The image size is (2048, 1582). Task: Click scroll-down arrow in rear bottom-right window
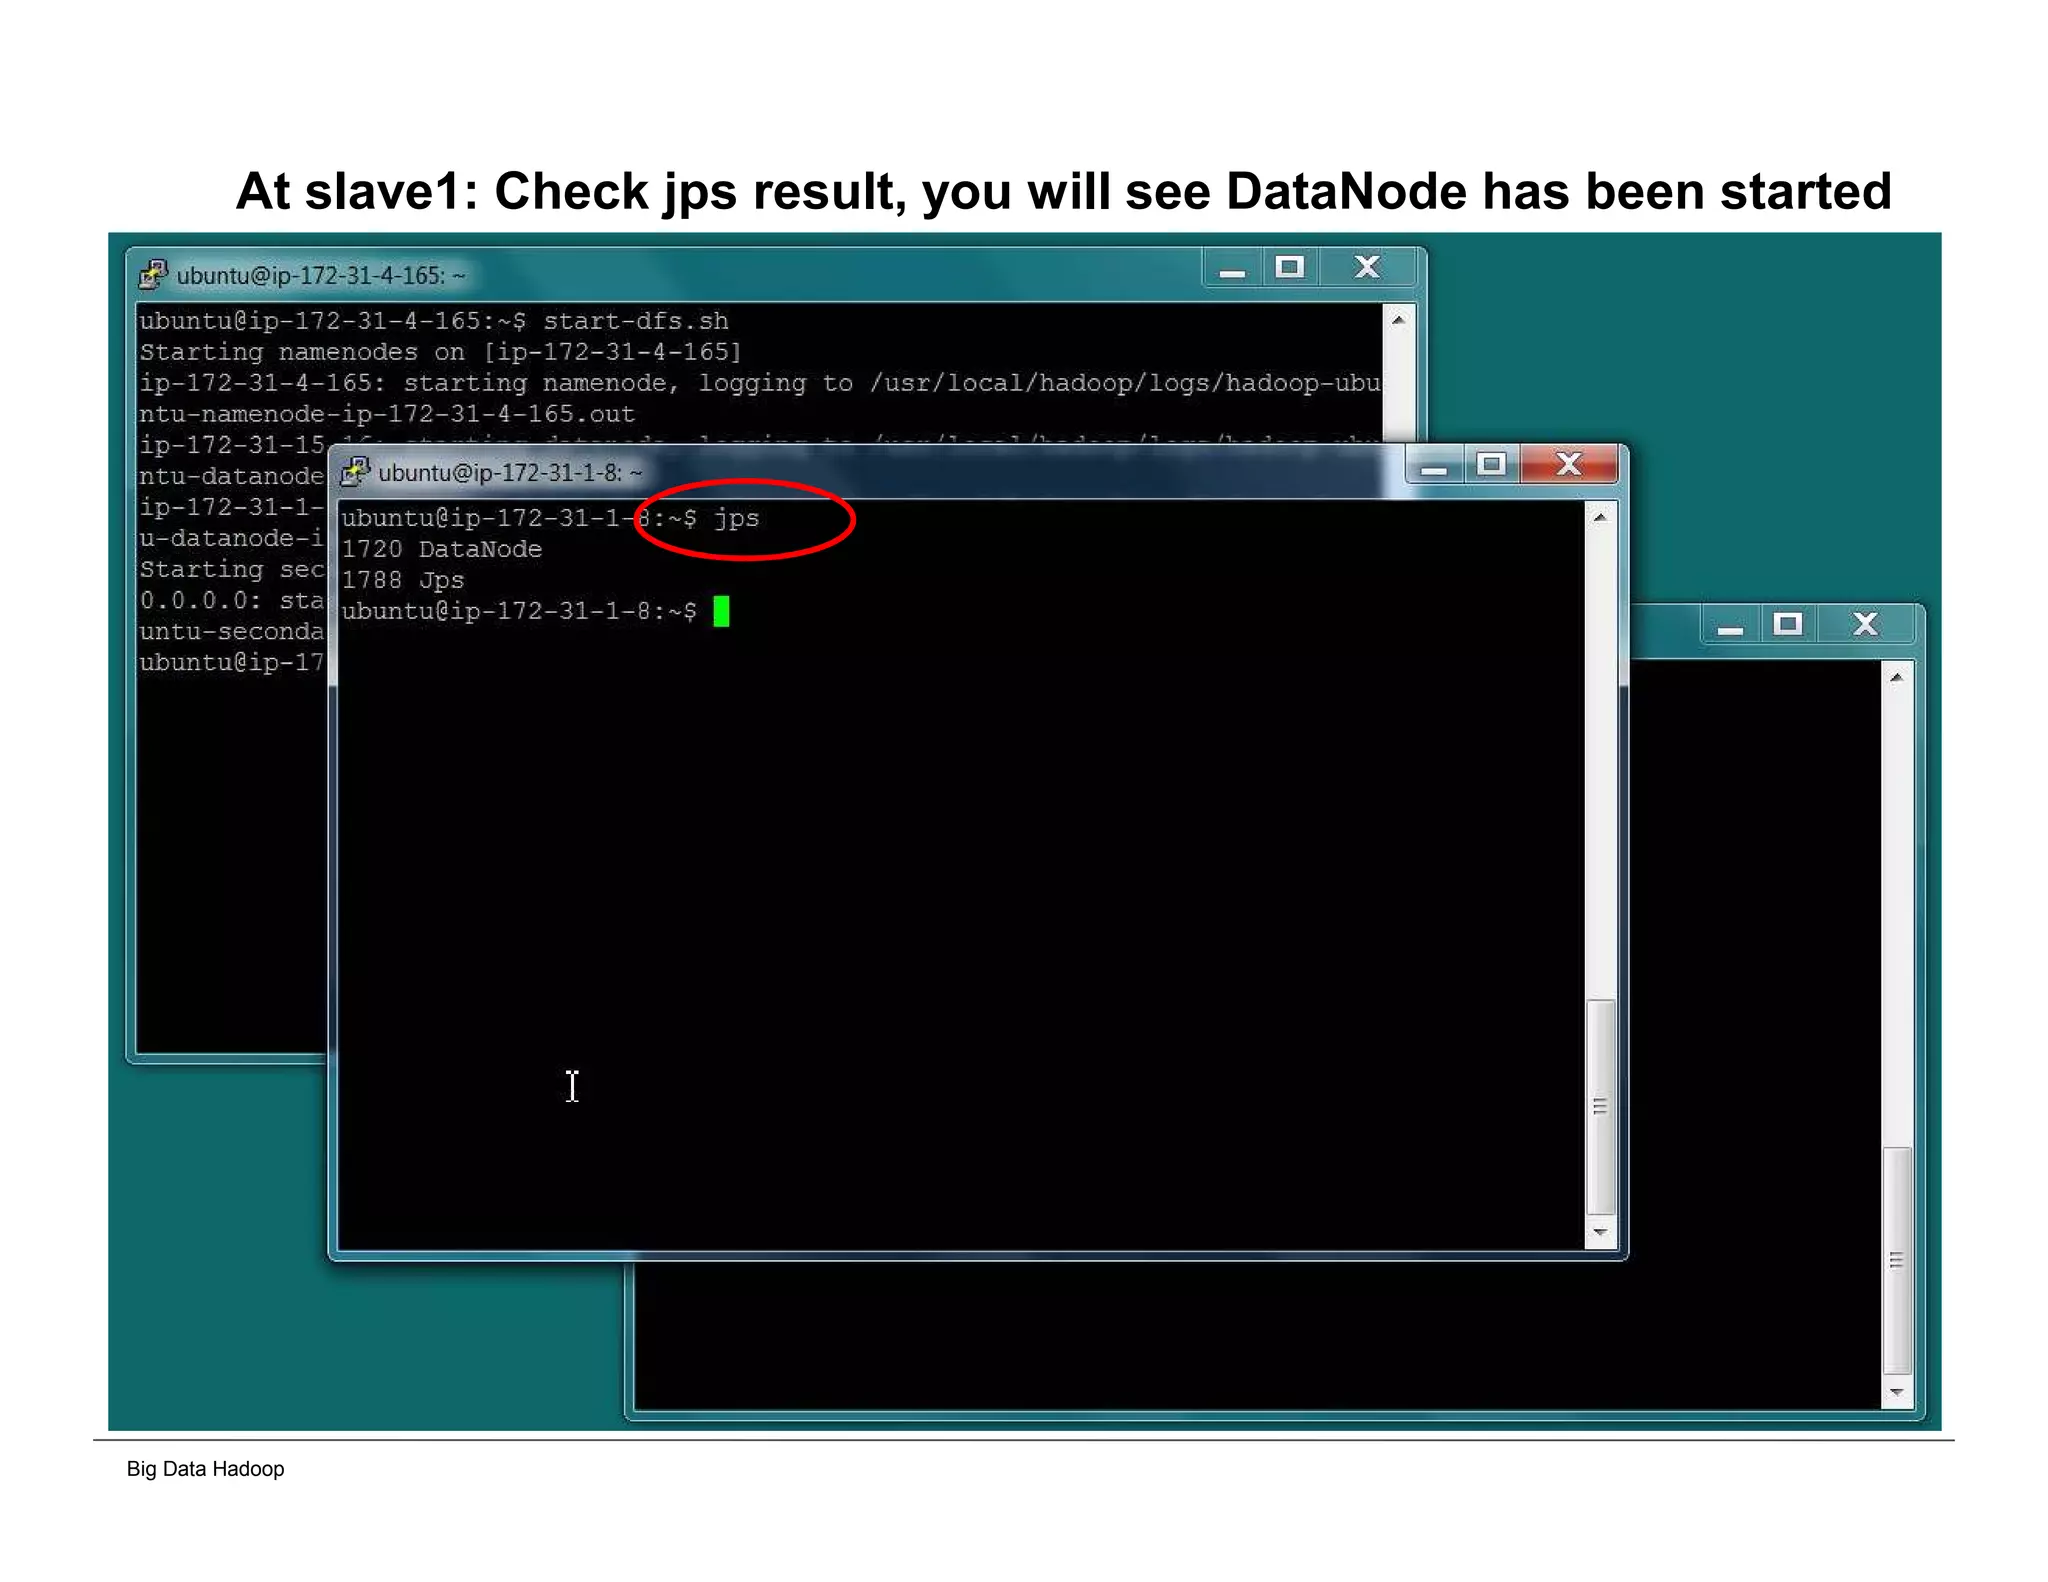(1896, 1392)
